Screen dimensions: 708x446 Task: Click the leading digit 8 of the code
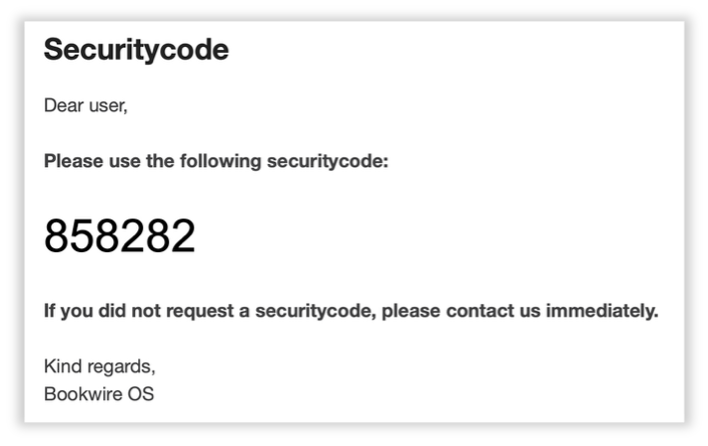[56, 236]
